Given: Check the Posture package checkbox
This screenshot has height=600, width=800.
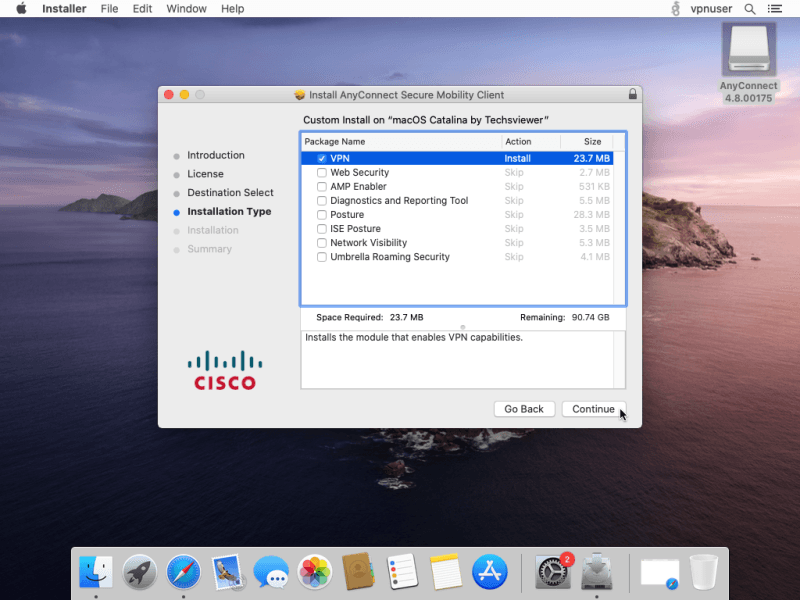Looking at the screenshot, I should [321, 215].
